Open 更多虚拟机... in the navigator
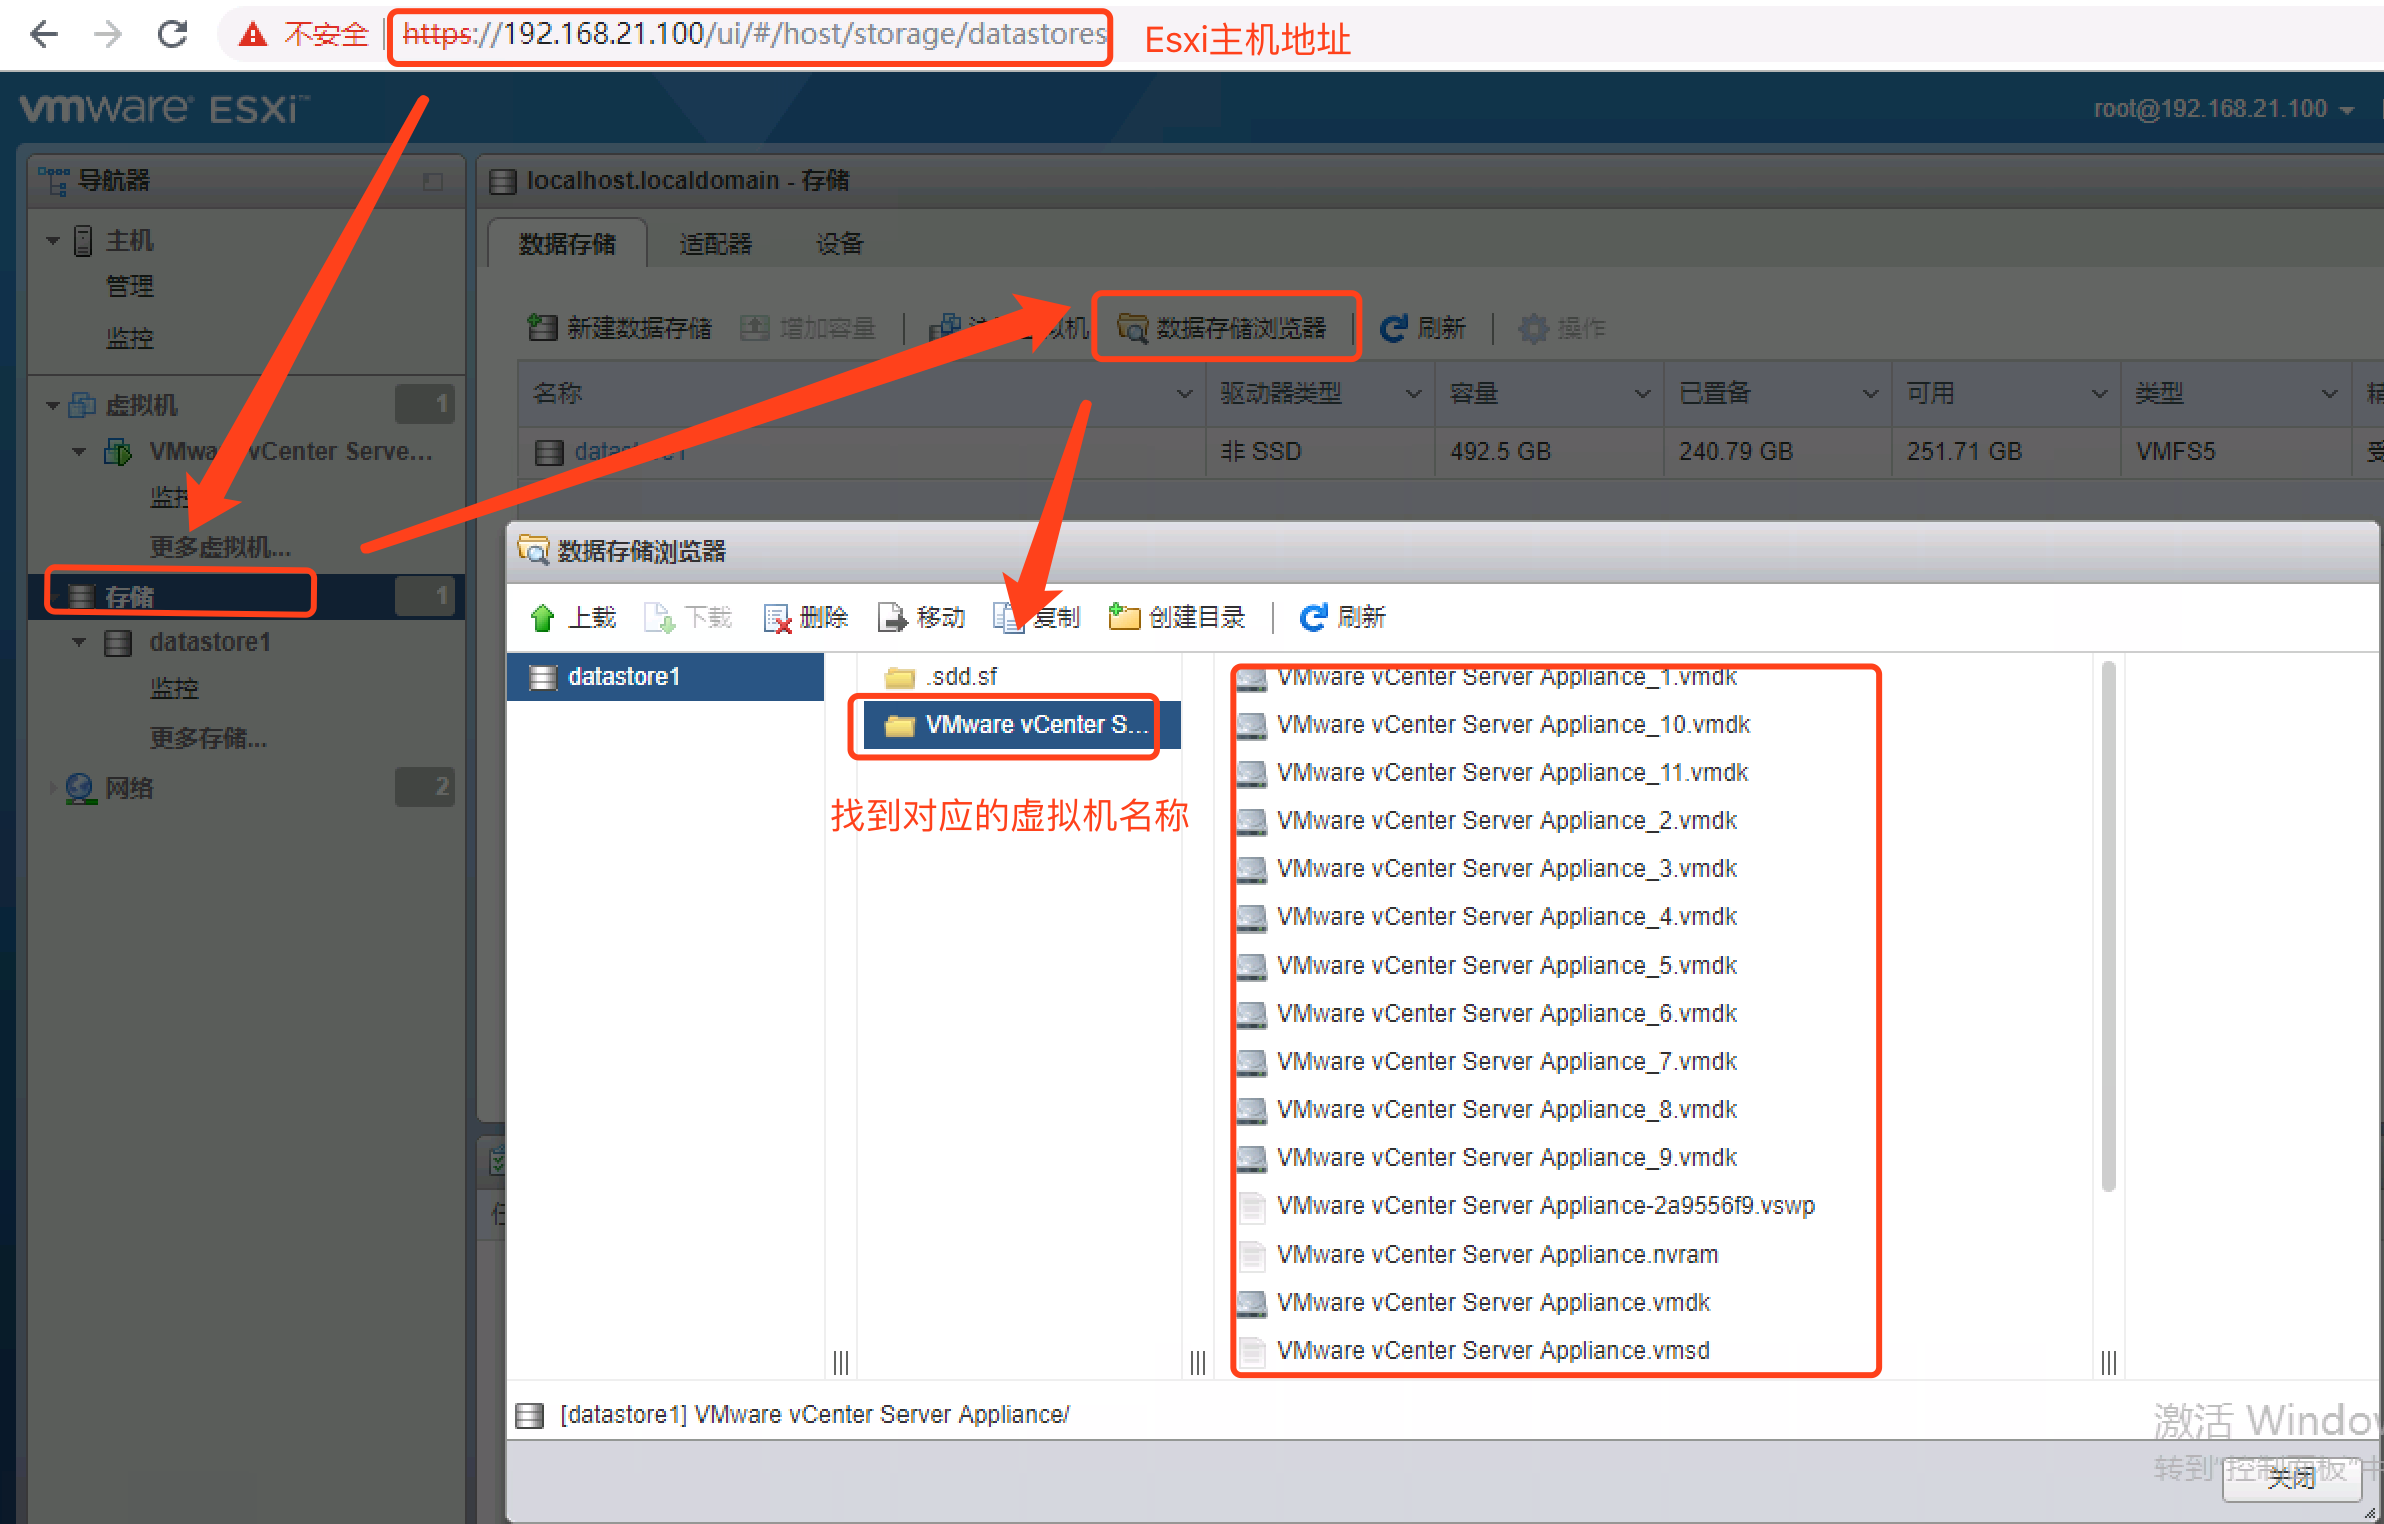This screenshot has width=2384, height=1524. click(220, 547)
